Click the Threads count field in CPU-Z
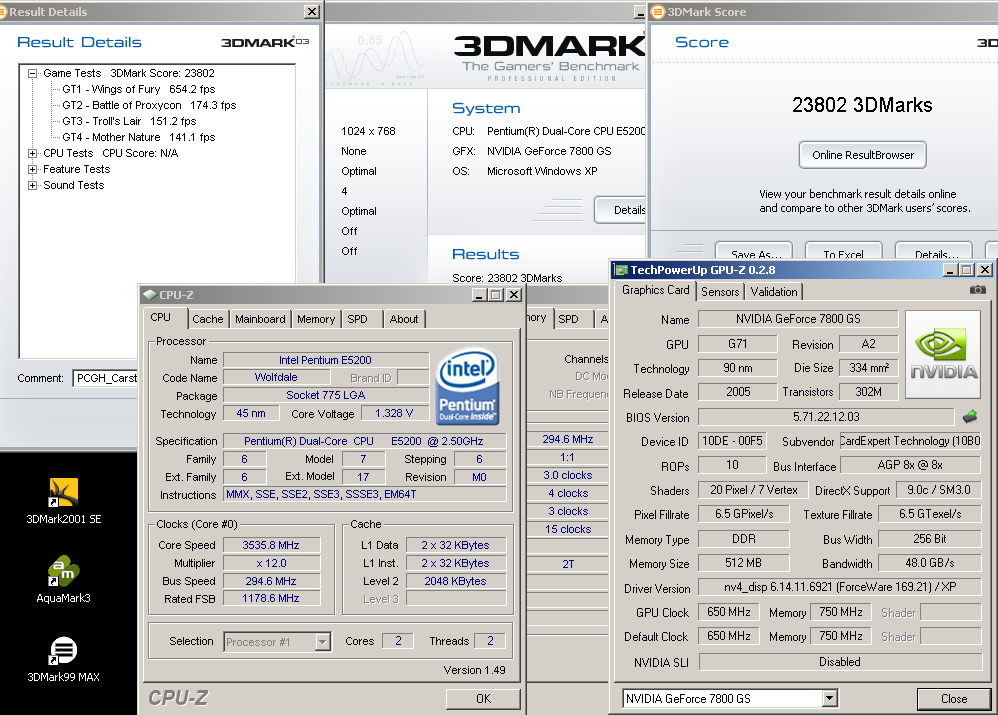Screen dimensions: 998x716 490,641
